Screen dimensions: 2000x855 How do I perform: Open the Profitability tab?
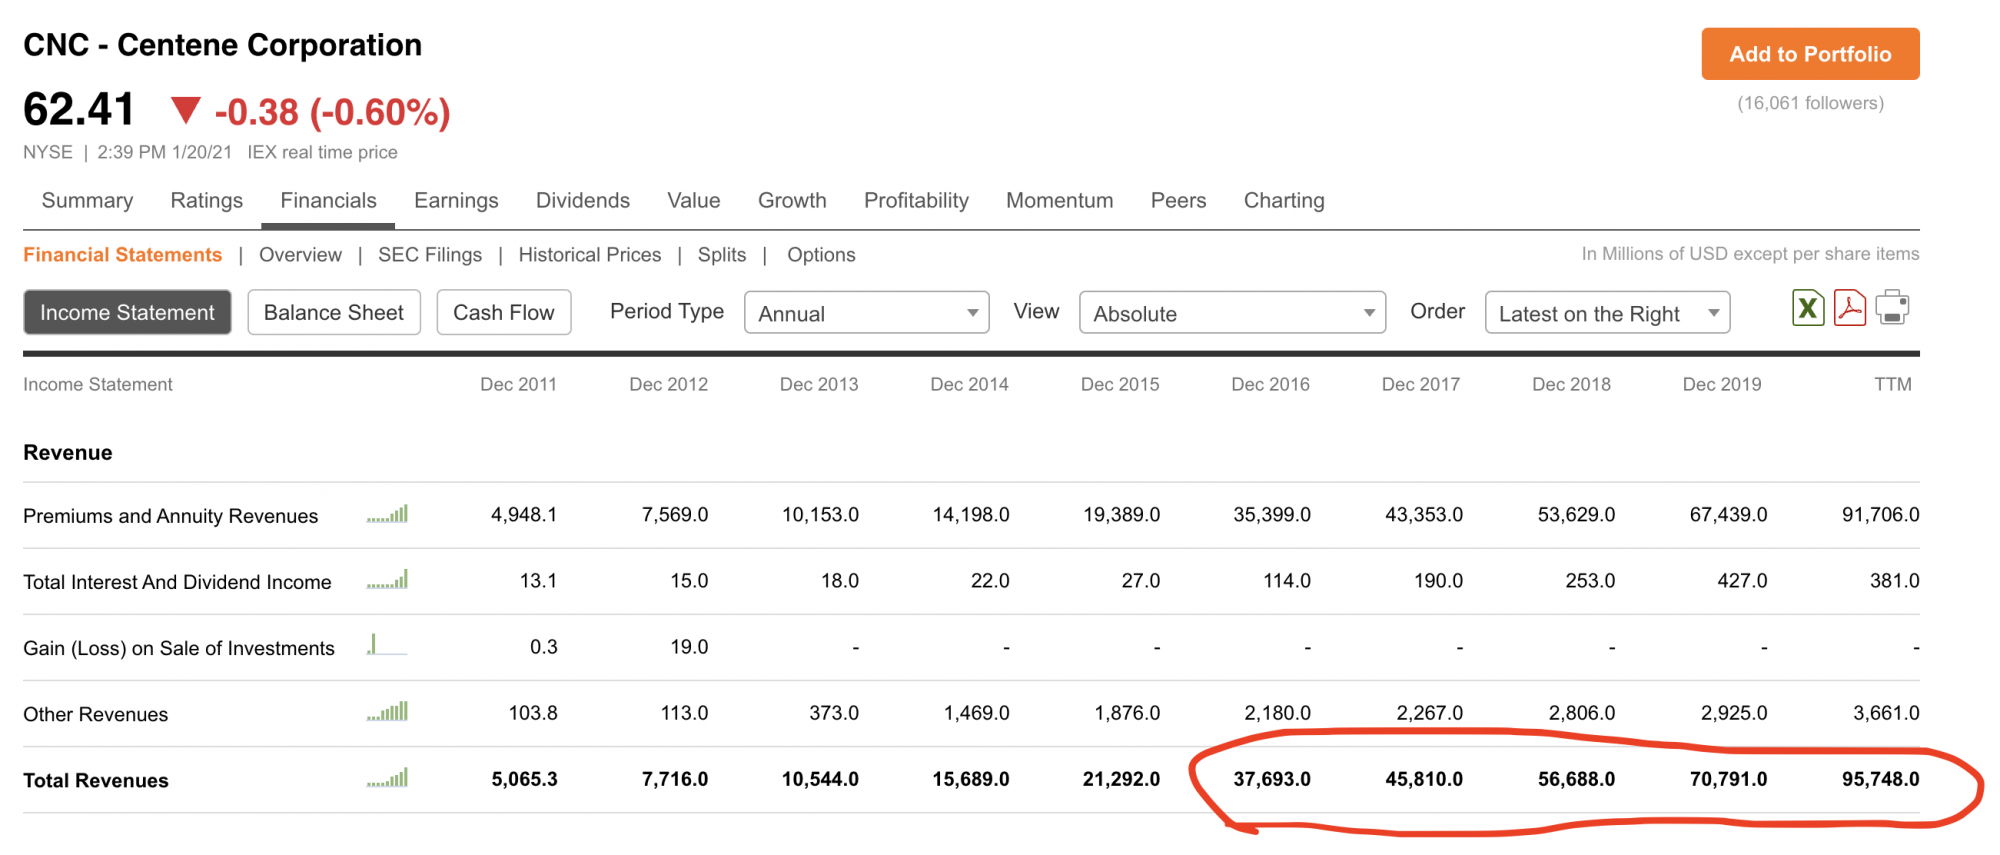(916, 201)
